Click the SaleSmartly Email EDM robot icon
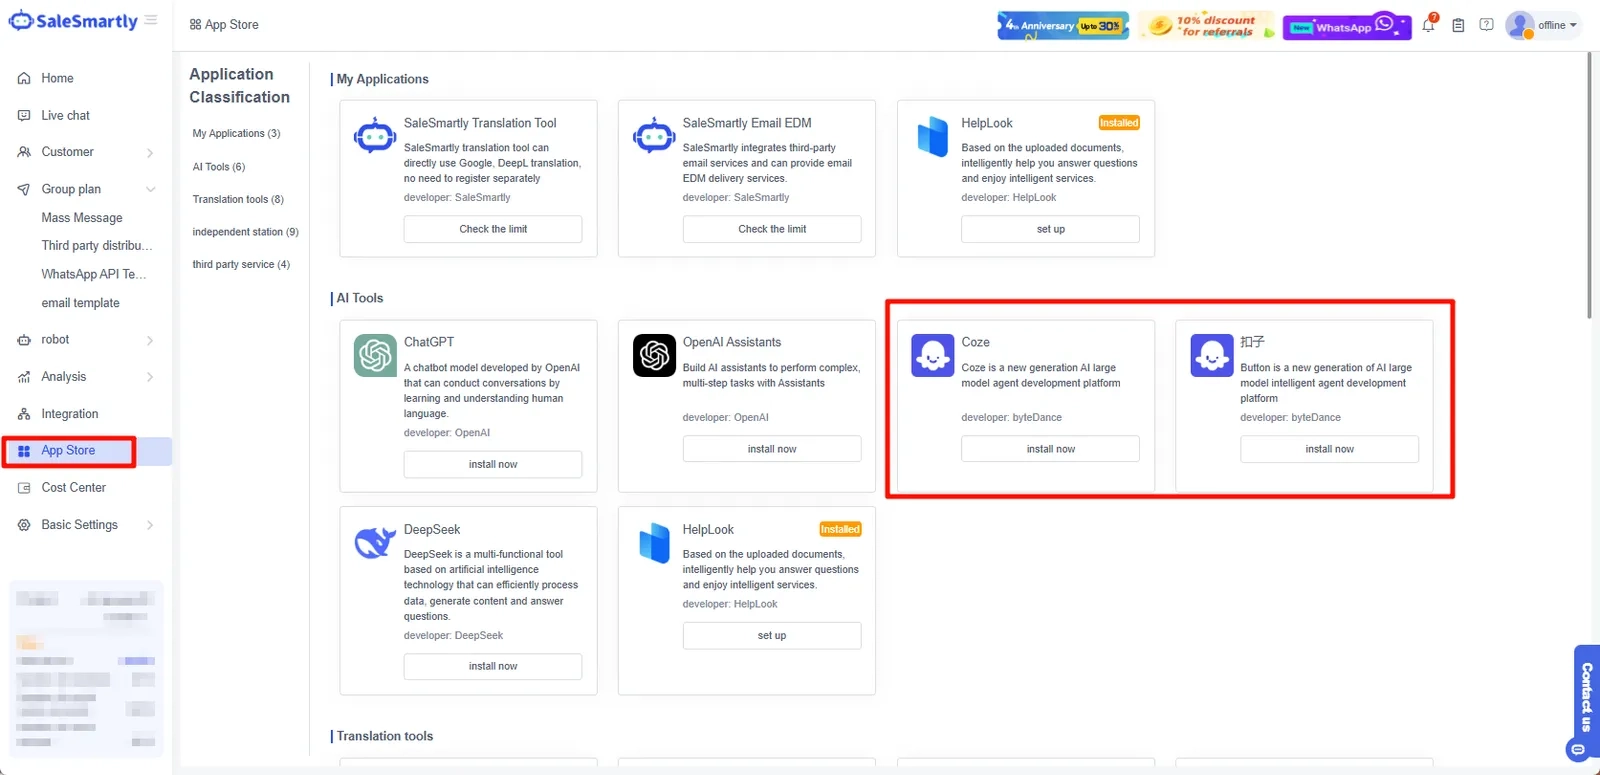1600x775 pixels. [654, 136]
